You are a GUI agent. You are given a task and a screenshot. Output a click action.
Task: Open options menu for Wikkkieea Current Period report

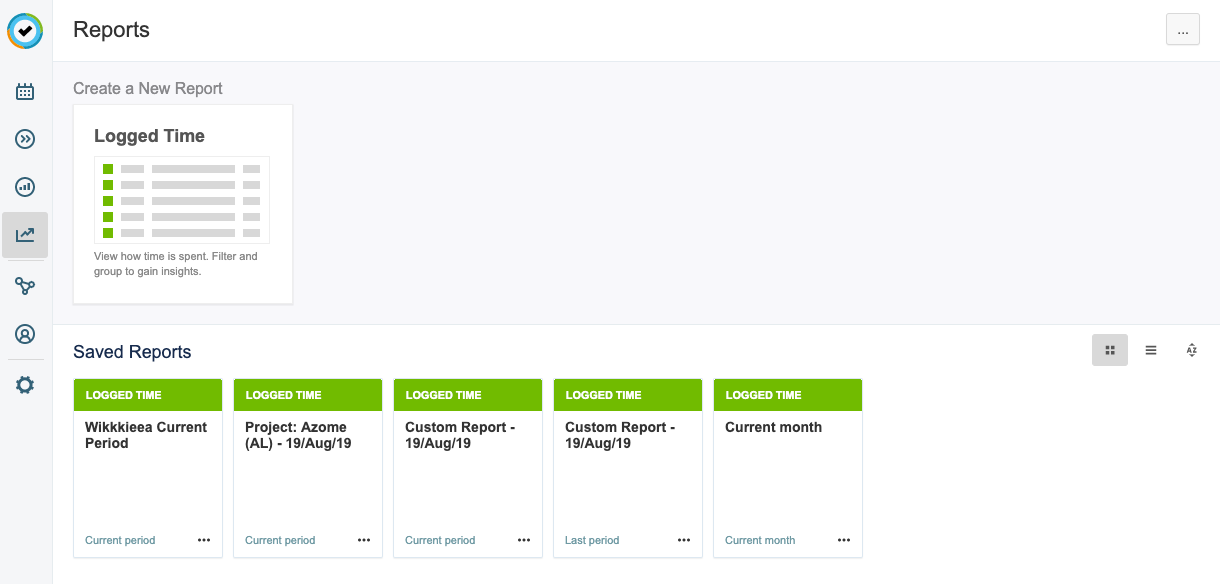pos(204,540)
